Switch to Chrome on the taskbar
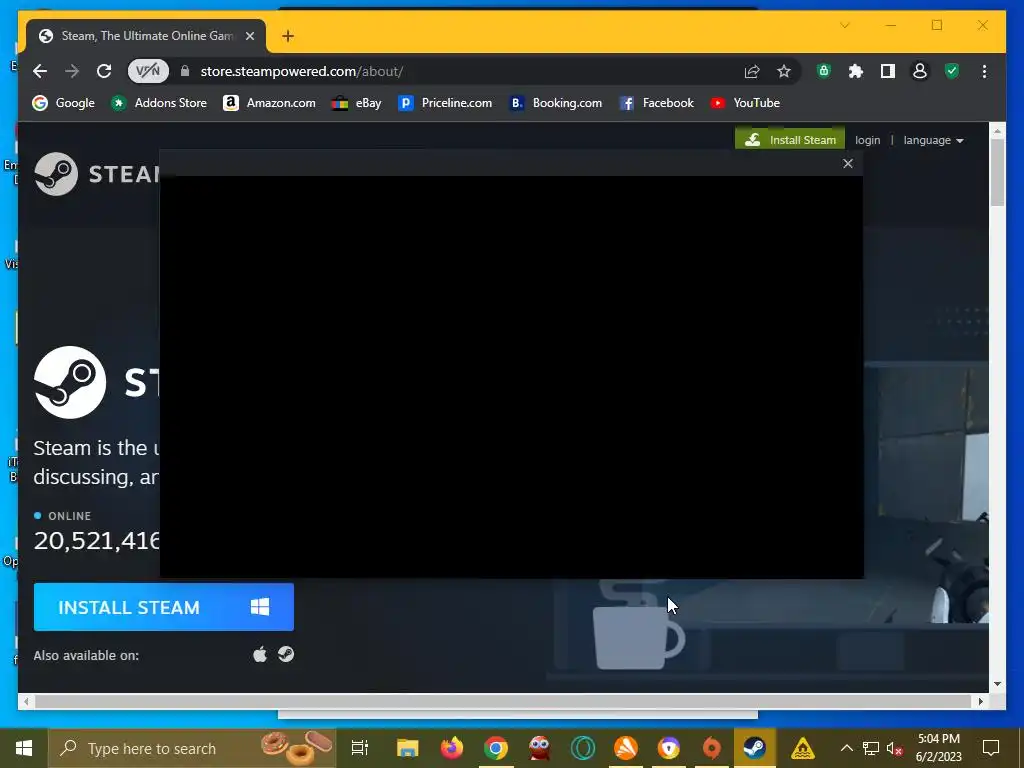Image resolution: width=1024 pixels, height=768 pixels. click(x=496, y=748)
